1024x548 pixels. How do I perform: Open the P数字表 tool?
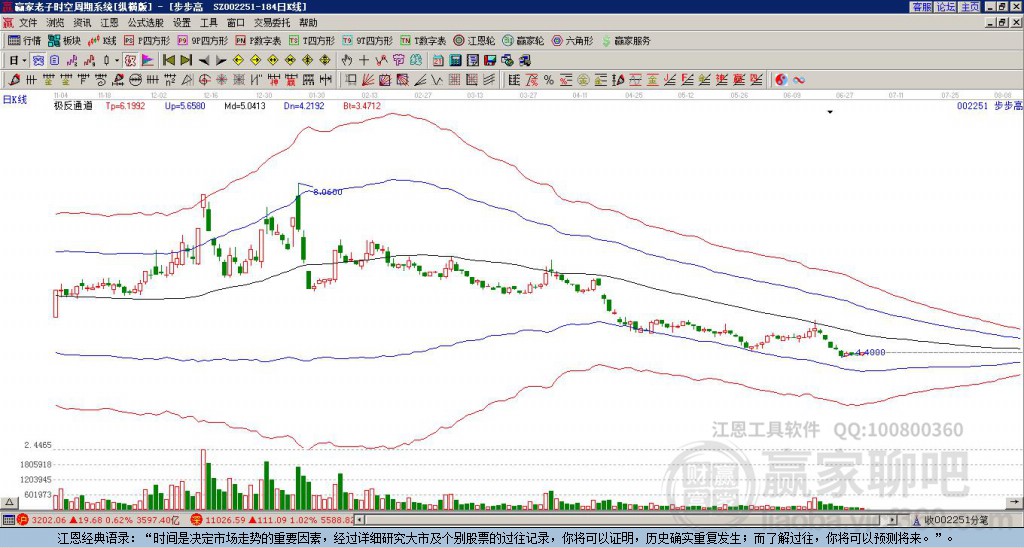click(258, 40)
